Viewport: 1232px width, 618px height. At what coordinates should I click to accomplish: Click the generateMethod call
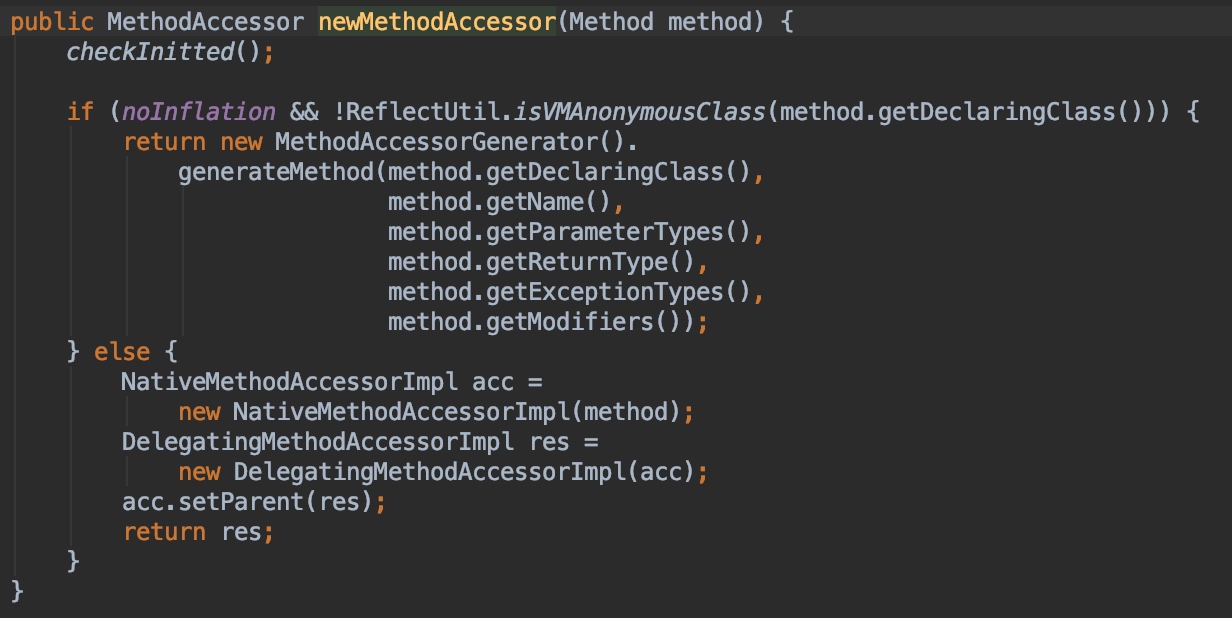[275, 171]
